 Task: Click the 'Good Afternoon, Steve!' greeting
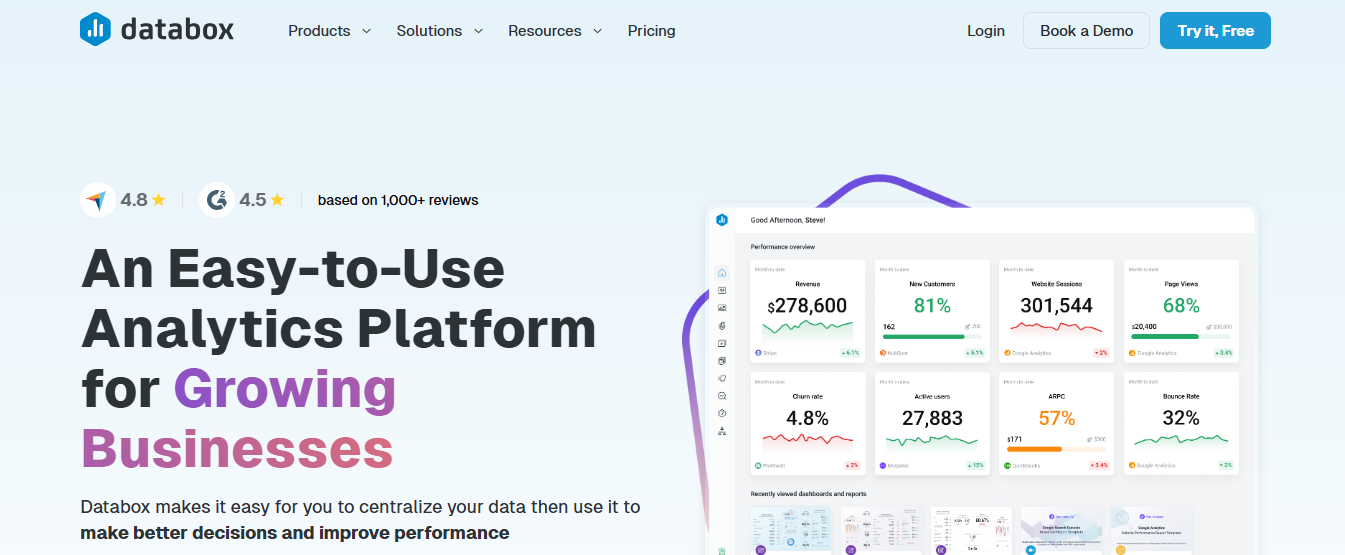click(788, 220)
